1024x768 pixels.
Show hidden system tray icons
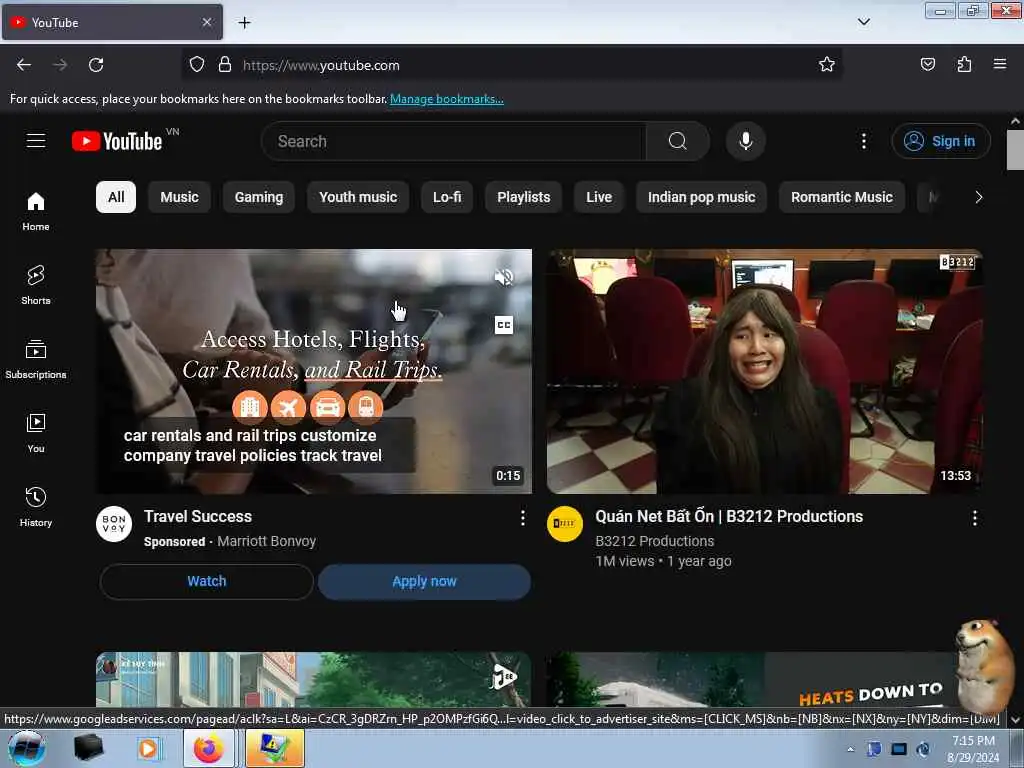[850, 749]
